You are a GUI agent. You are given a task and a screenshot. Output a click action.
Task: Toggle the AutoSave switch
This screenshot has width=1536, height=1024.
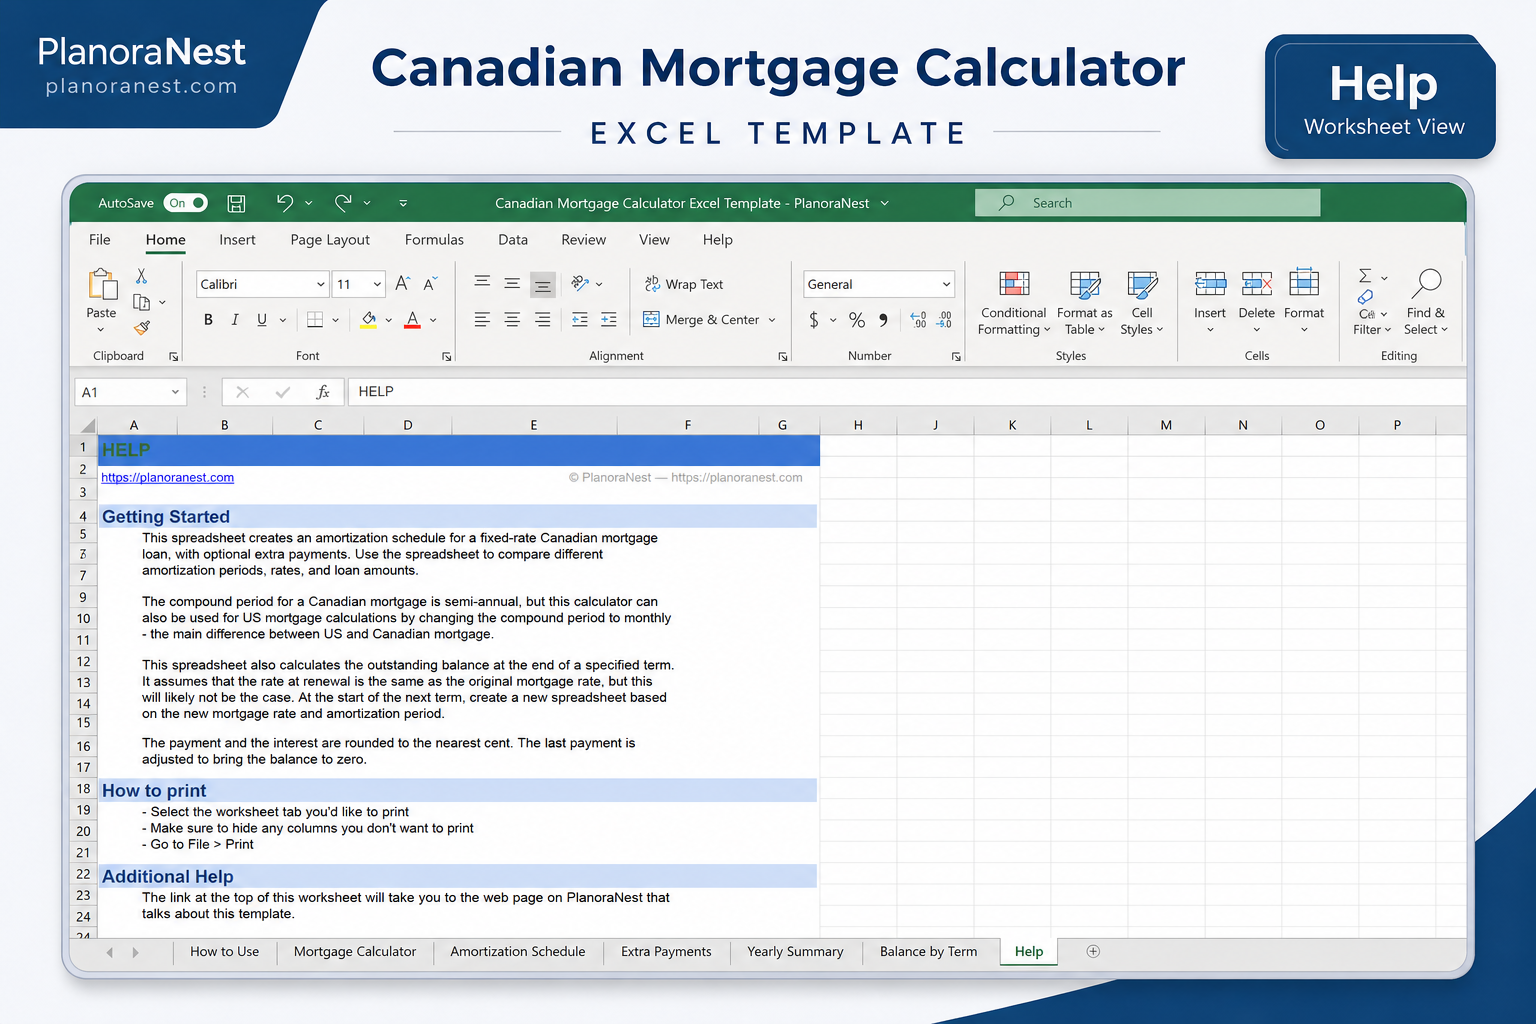185,203
